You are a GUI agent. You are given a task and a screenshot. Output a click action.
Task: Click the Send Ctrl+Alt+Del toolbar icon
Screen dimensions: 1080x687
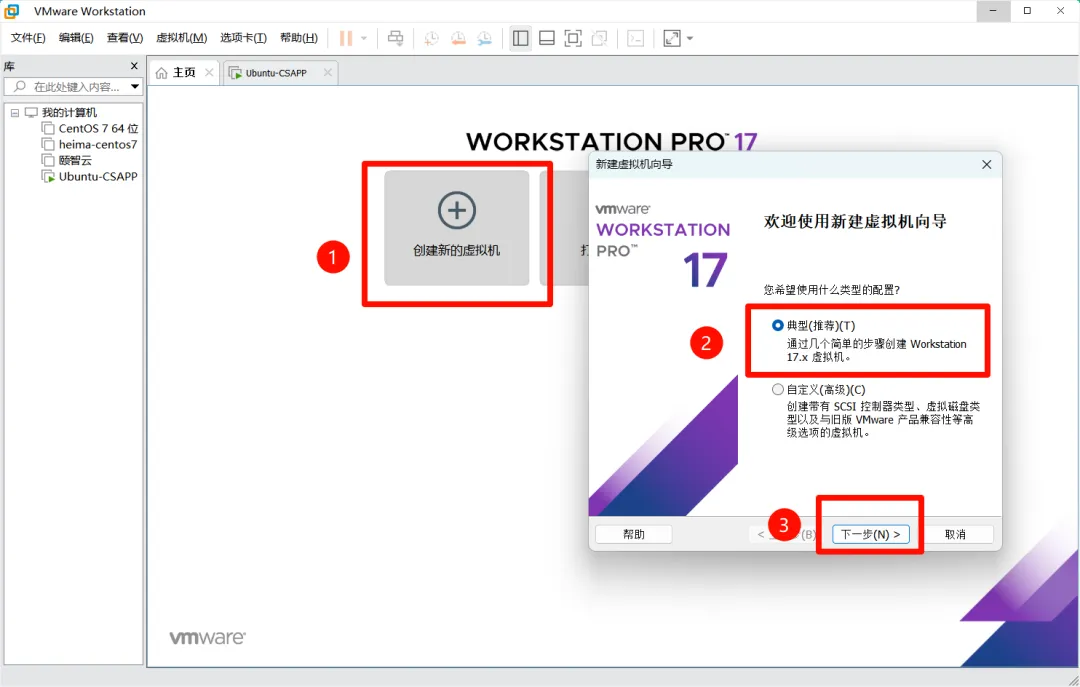(395, 39)
